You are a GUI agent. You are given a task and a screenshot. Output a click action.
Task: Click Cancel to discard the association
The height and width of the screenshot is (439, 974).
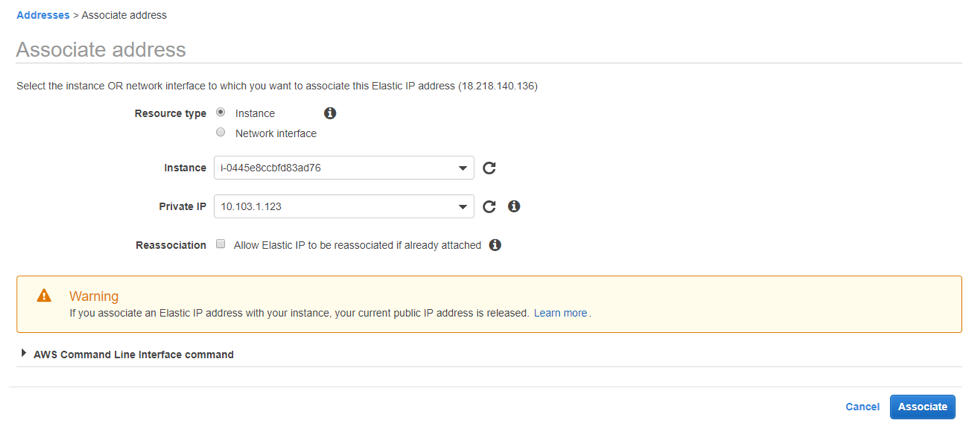coord(862,407)
